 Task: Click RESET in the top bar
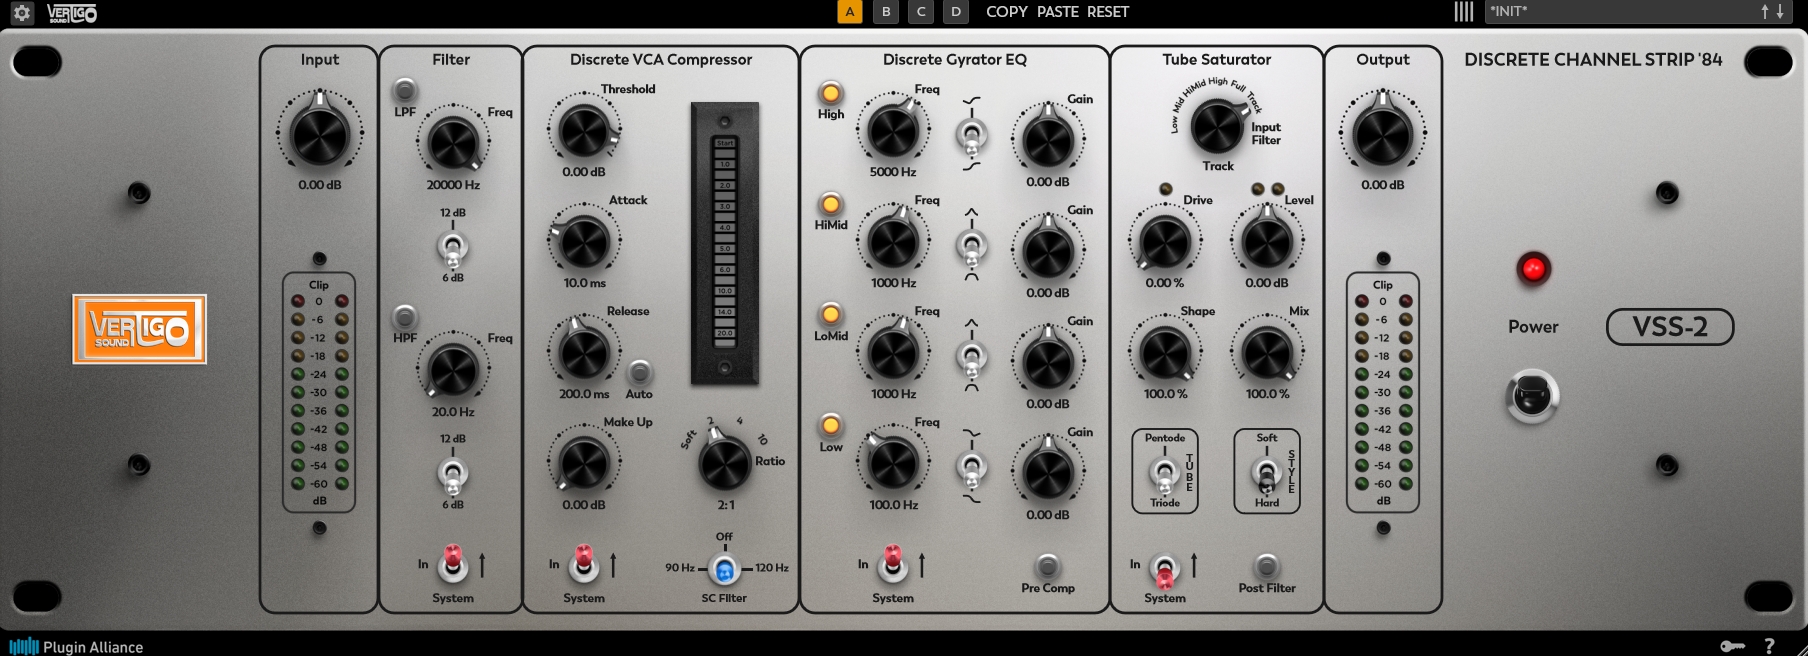coord(1108,12)
